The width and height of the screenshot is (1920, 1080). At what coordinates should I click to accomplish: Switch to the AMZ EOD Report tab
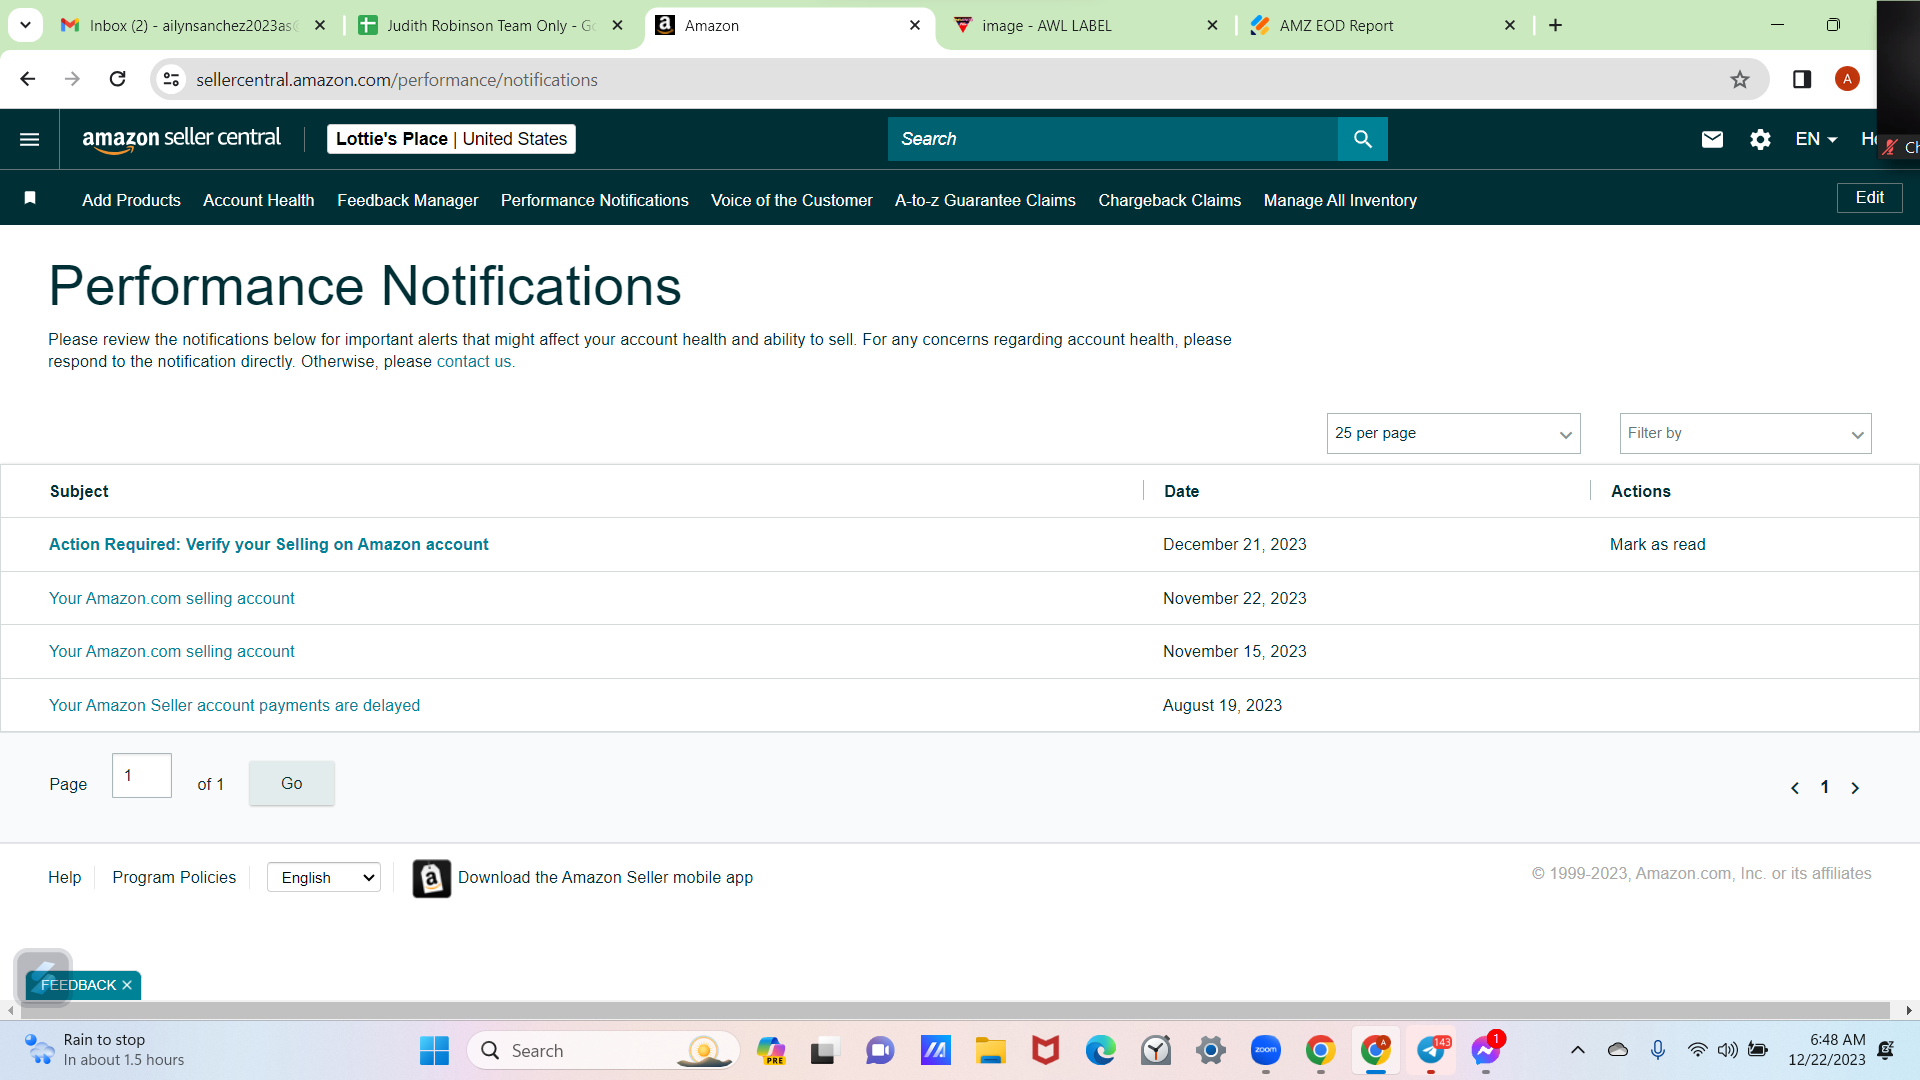click(1383, 25)
